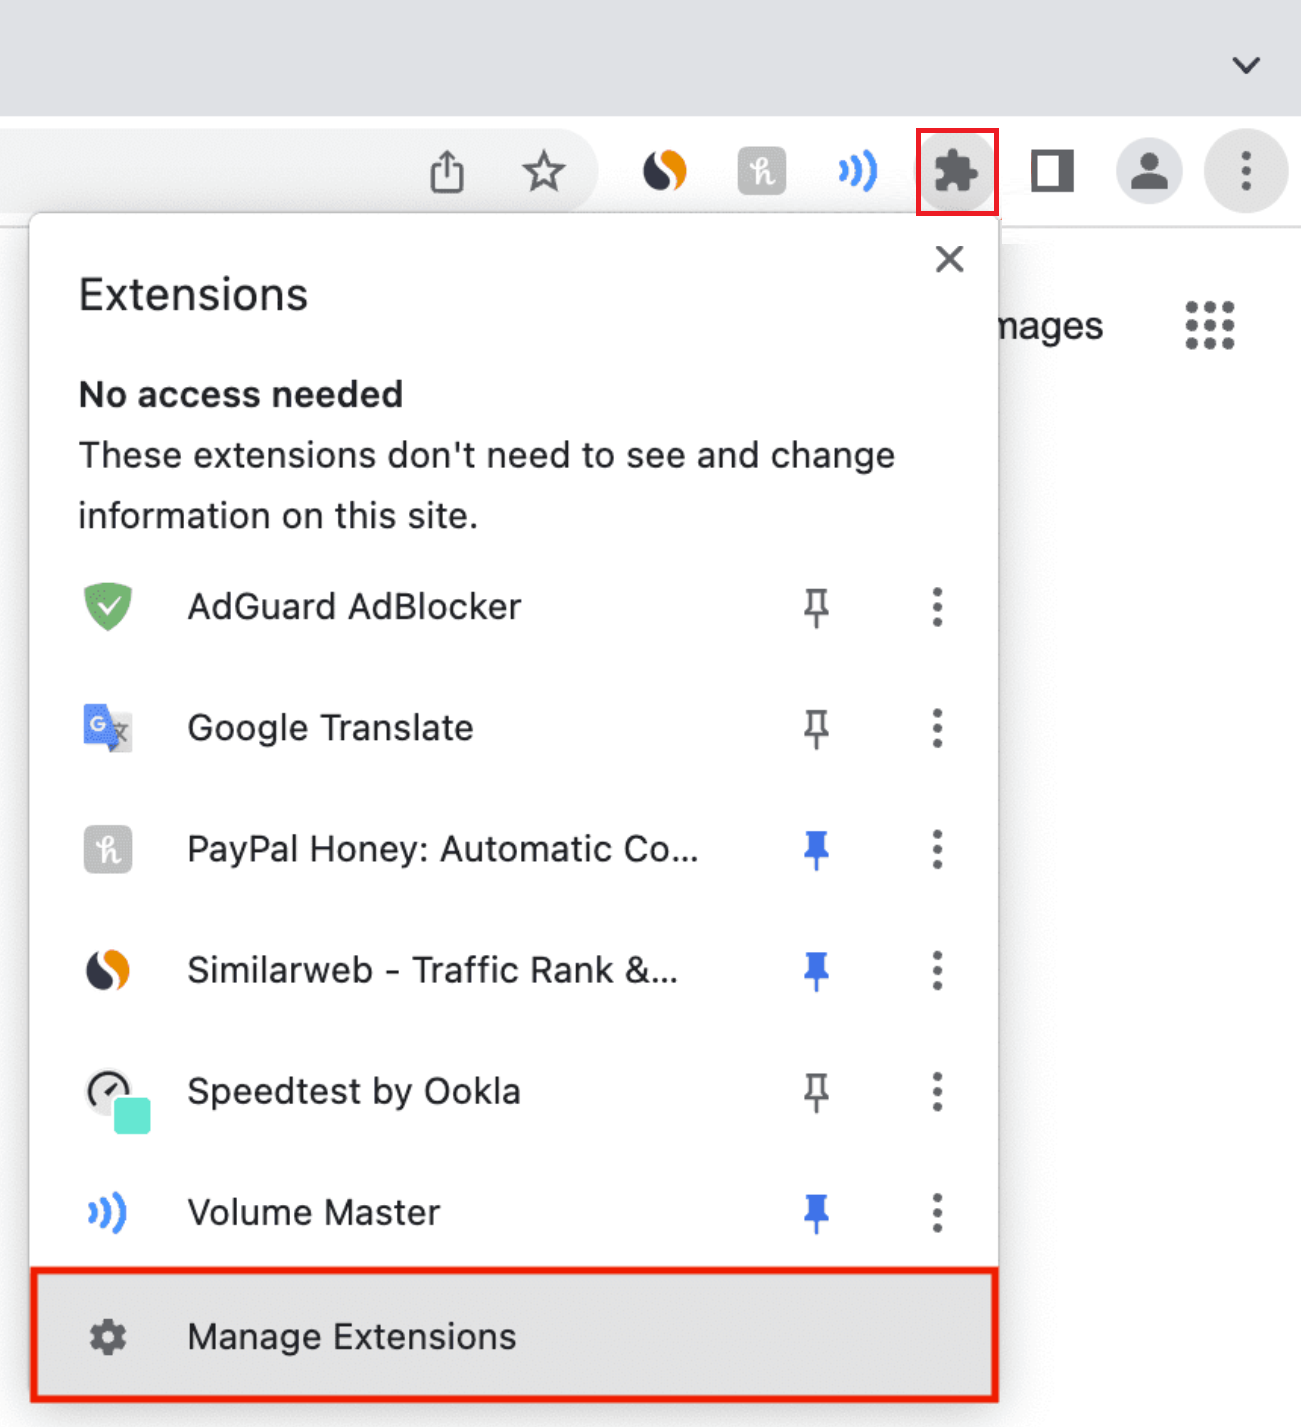1301x1427 pixels.
Task: Open Chrome's three-dot main menu
Action: [1246, 171]
